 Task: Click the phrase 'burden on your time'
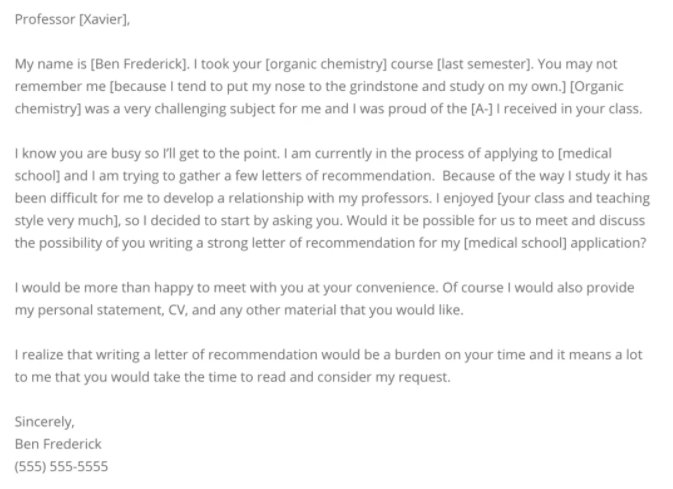click(460, 355)
